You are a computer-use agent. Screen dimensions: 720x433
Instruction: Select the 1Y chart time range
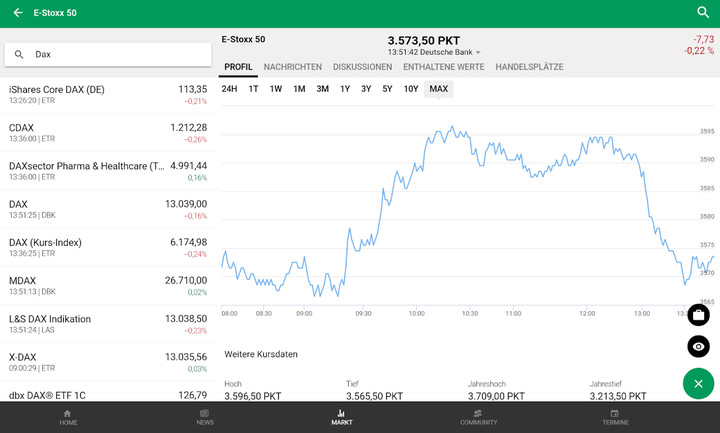point(345,89)
